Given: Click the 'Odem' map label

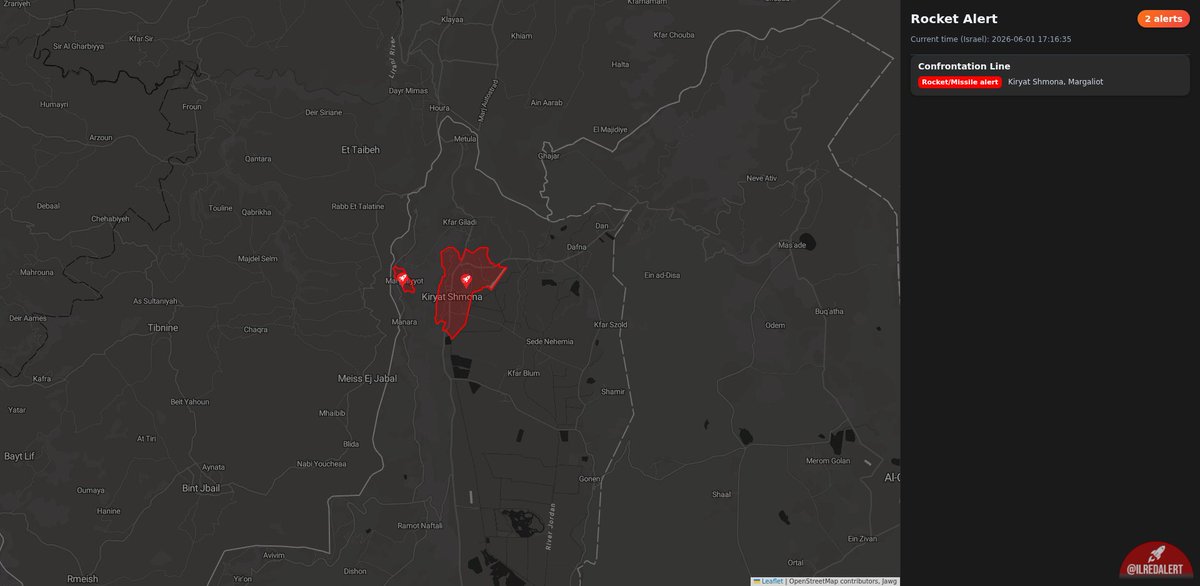Looking at the screenshot, I should click(775, 326).
